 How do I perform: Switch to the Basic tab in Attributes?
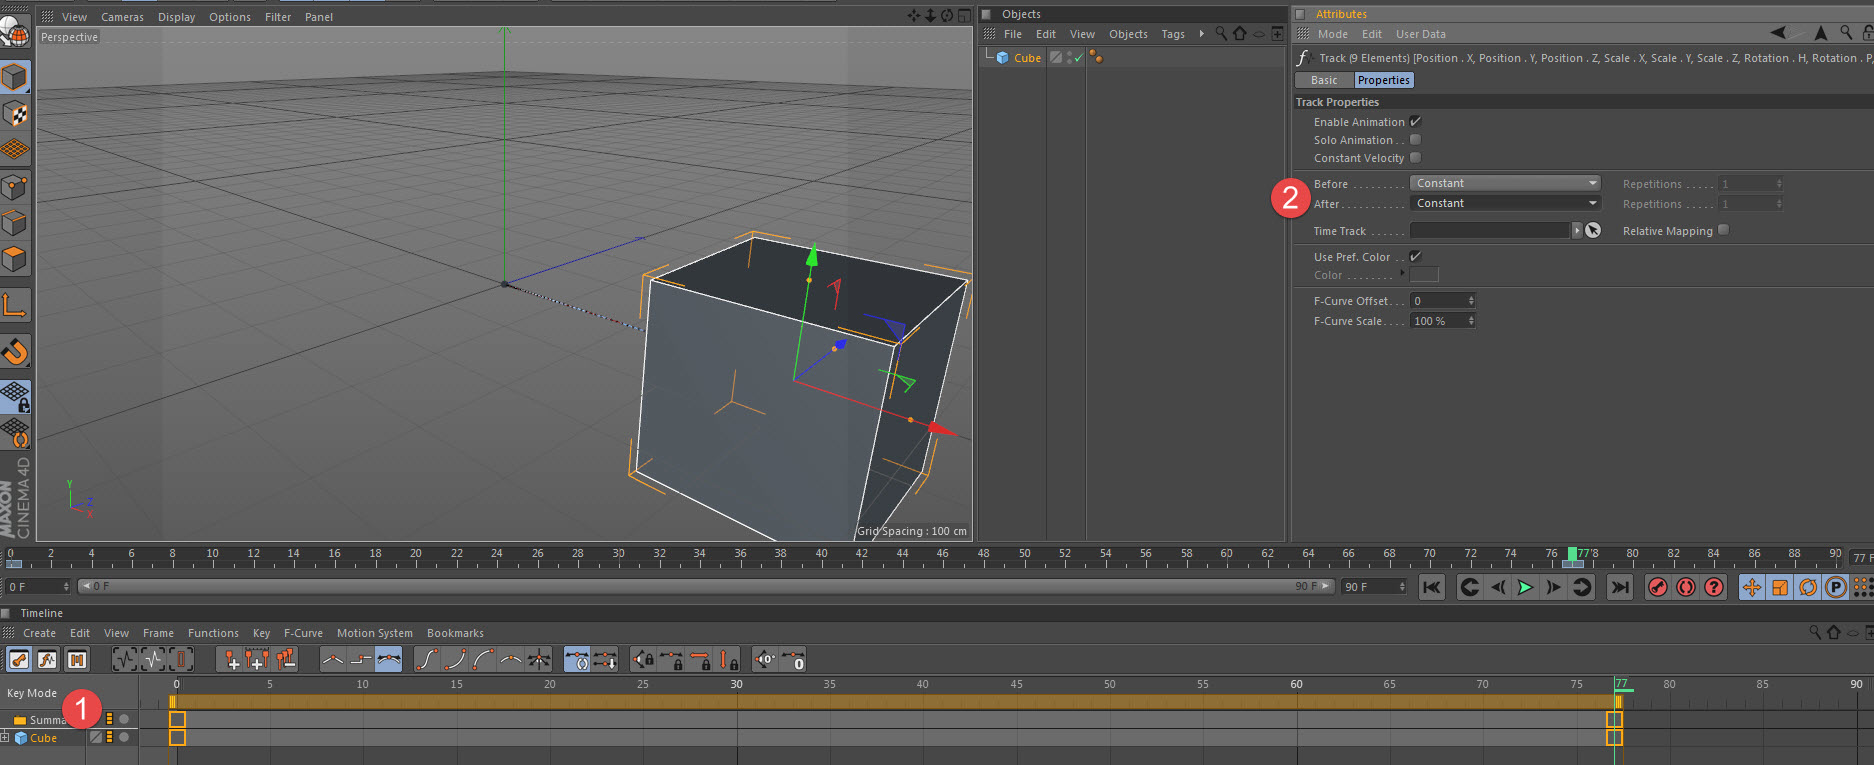click(1324, 80)
